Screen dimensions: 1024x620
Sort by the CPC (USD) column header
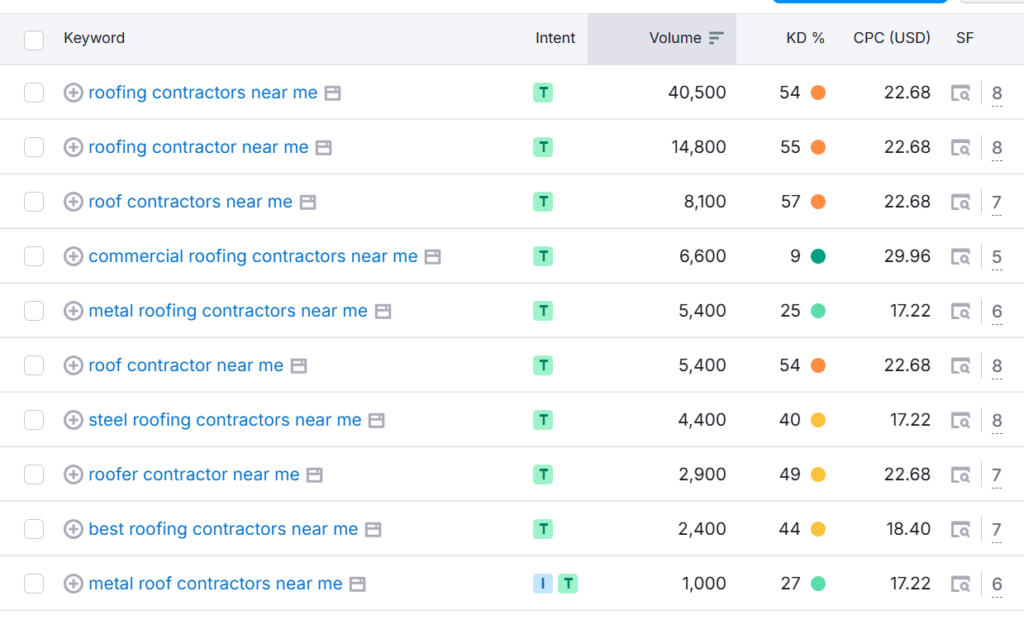[x=891, y=39]
